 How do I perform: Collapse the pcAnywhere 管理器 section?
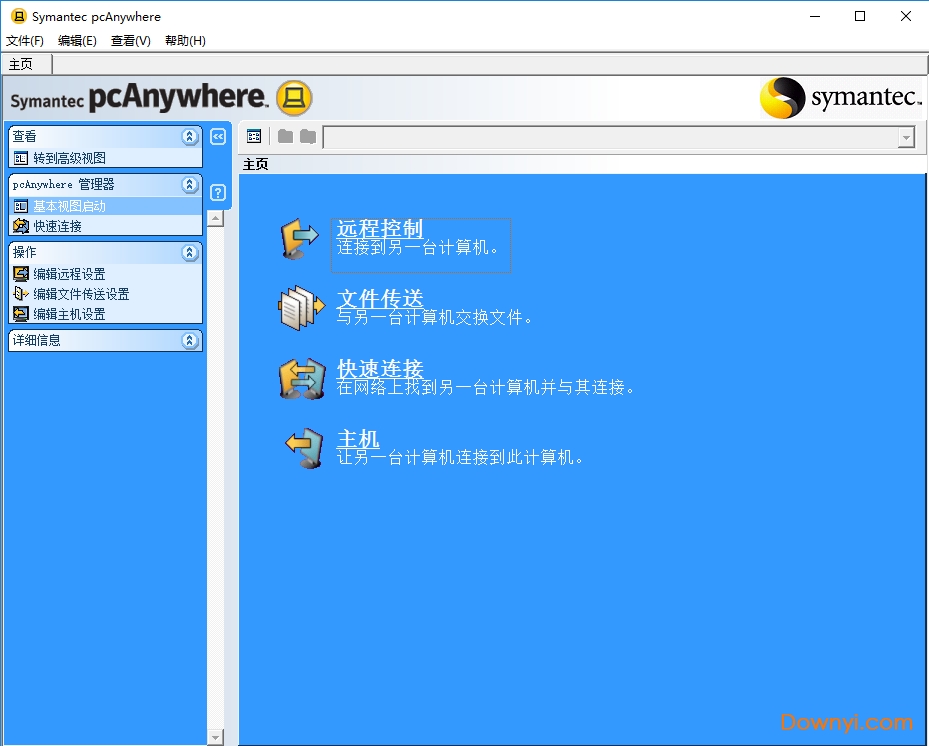coord(190,185)
